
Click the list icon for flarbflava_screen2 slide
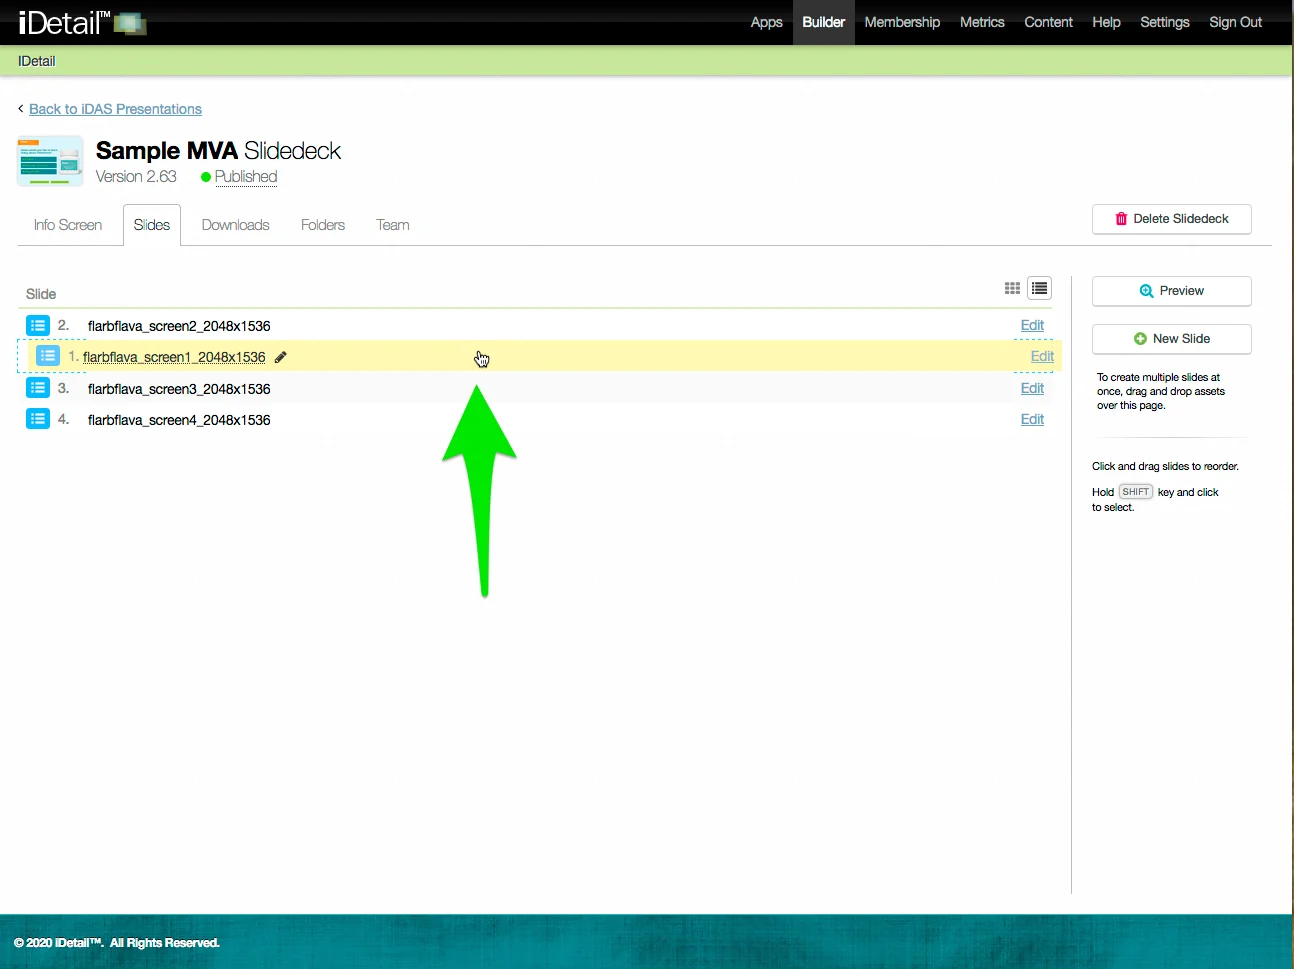[38, 326]
